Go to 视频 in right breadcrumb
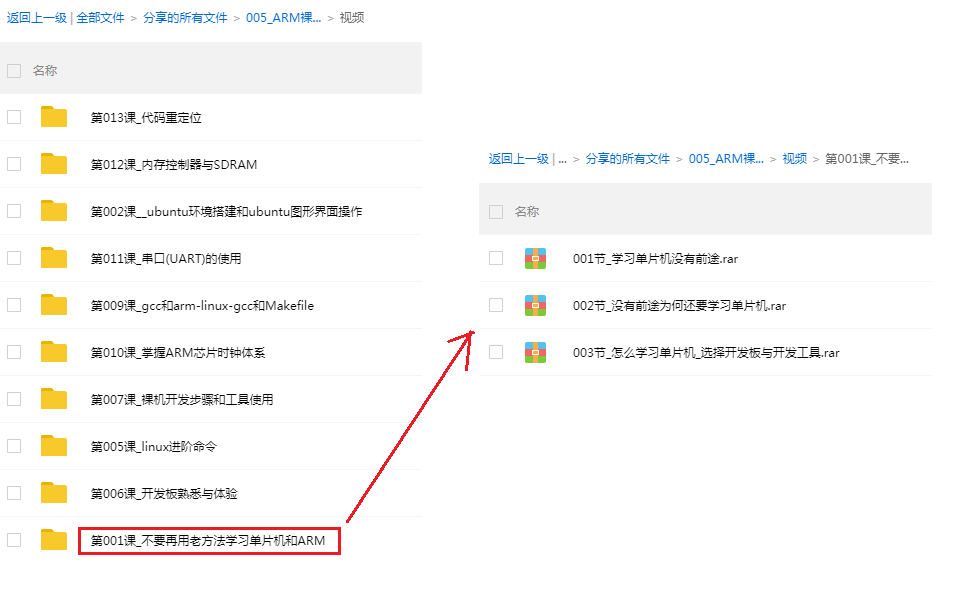This screenshot has height=596, width=963. pos(795,159)
